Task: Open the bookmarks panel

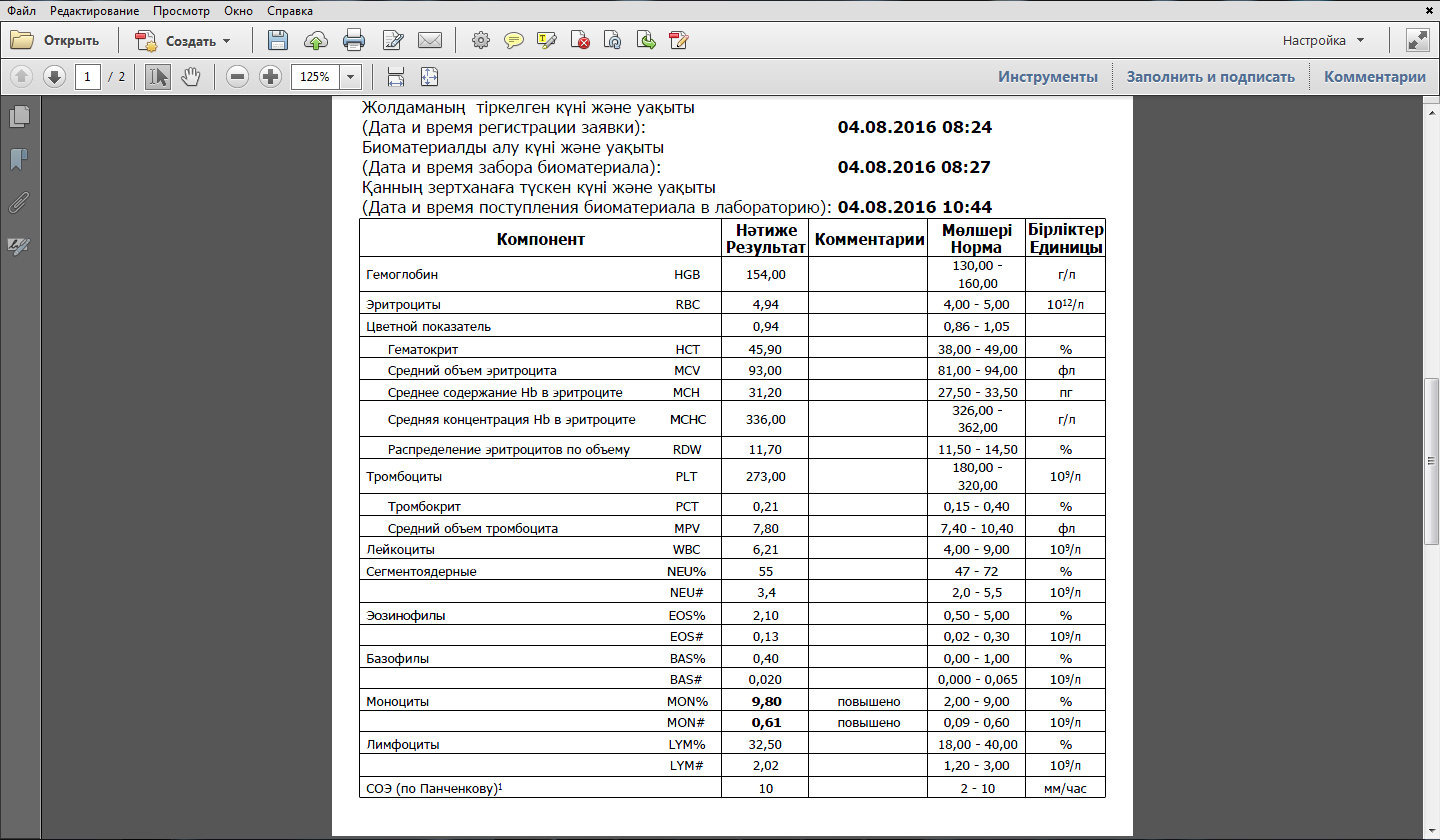Action: 19,160
